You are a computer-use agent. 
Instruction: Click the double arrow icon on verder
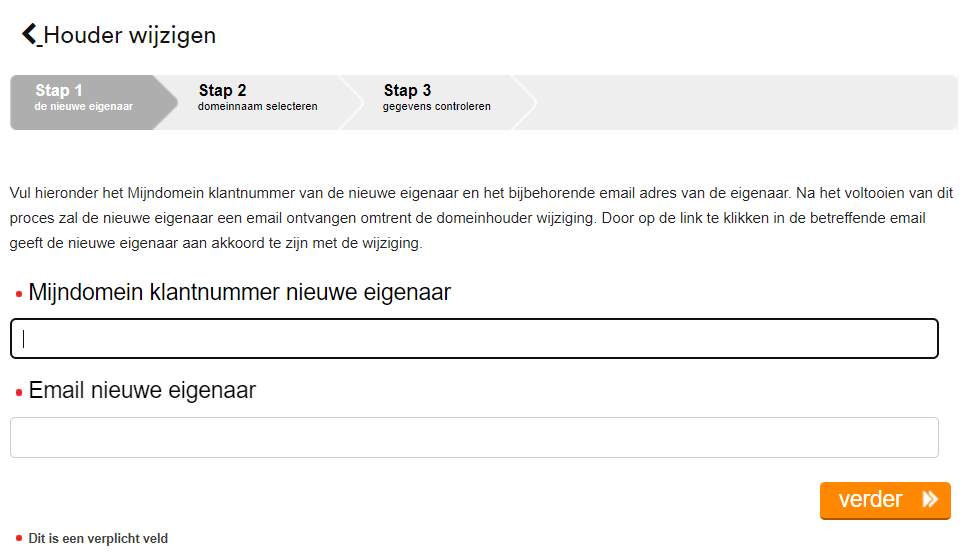click(x=930, y=500)
